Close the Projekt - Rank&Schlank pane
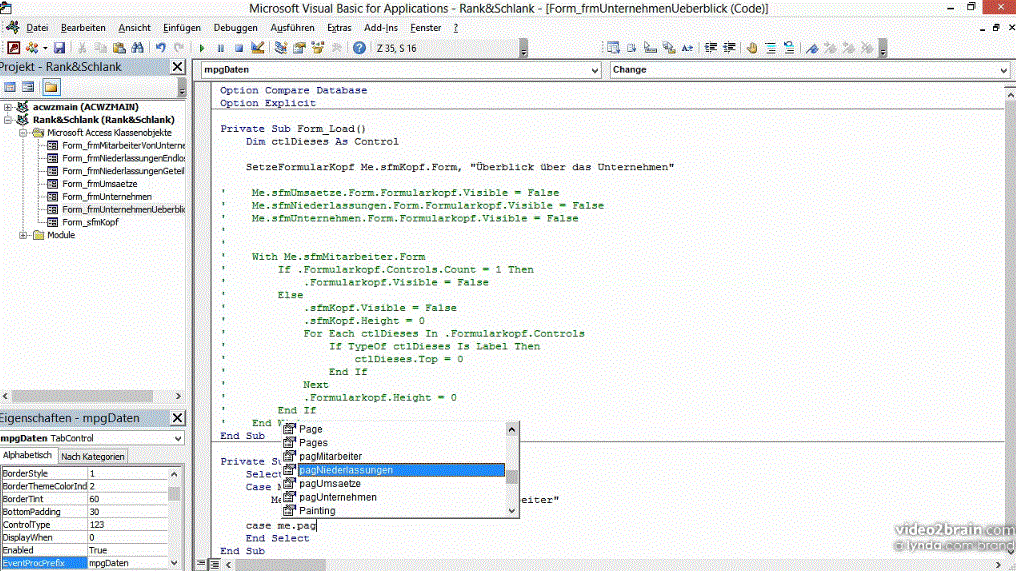The width and height of the screenshot is (1016, 571). (x=178, y=67)
